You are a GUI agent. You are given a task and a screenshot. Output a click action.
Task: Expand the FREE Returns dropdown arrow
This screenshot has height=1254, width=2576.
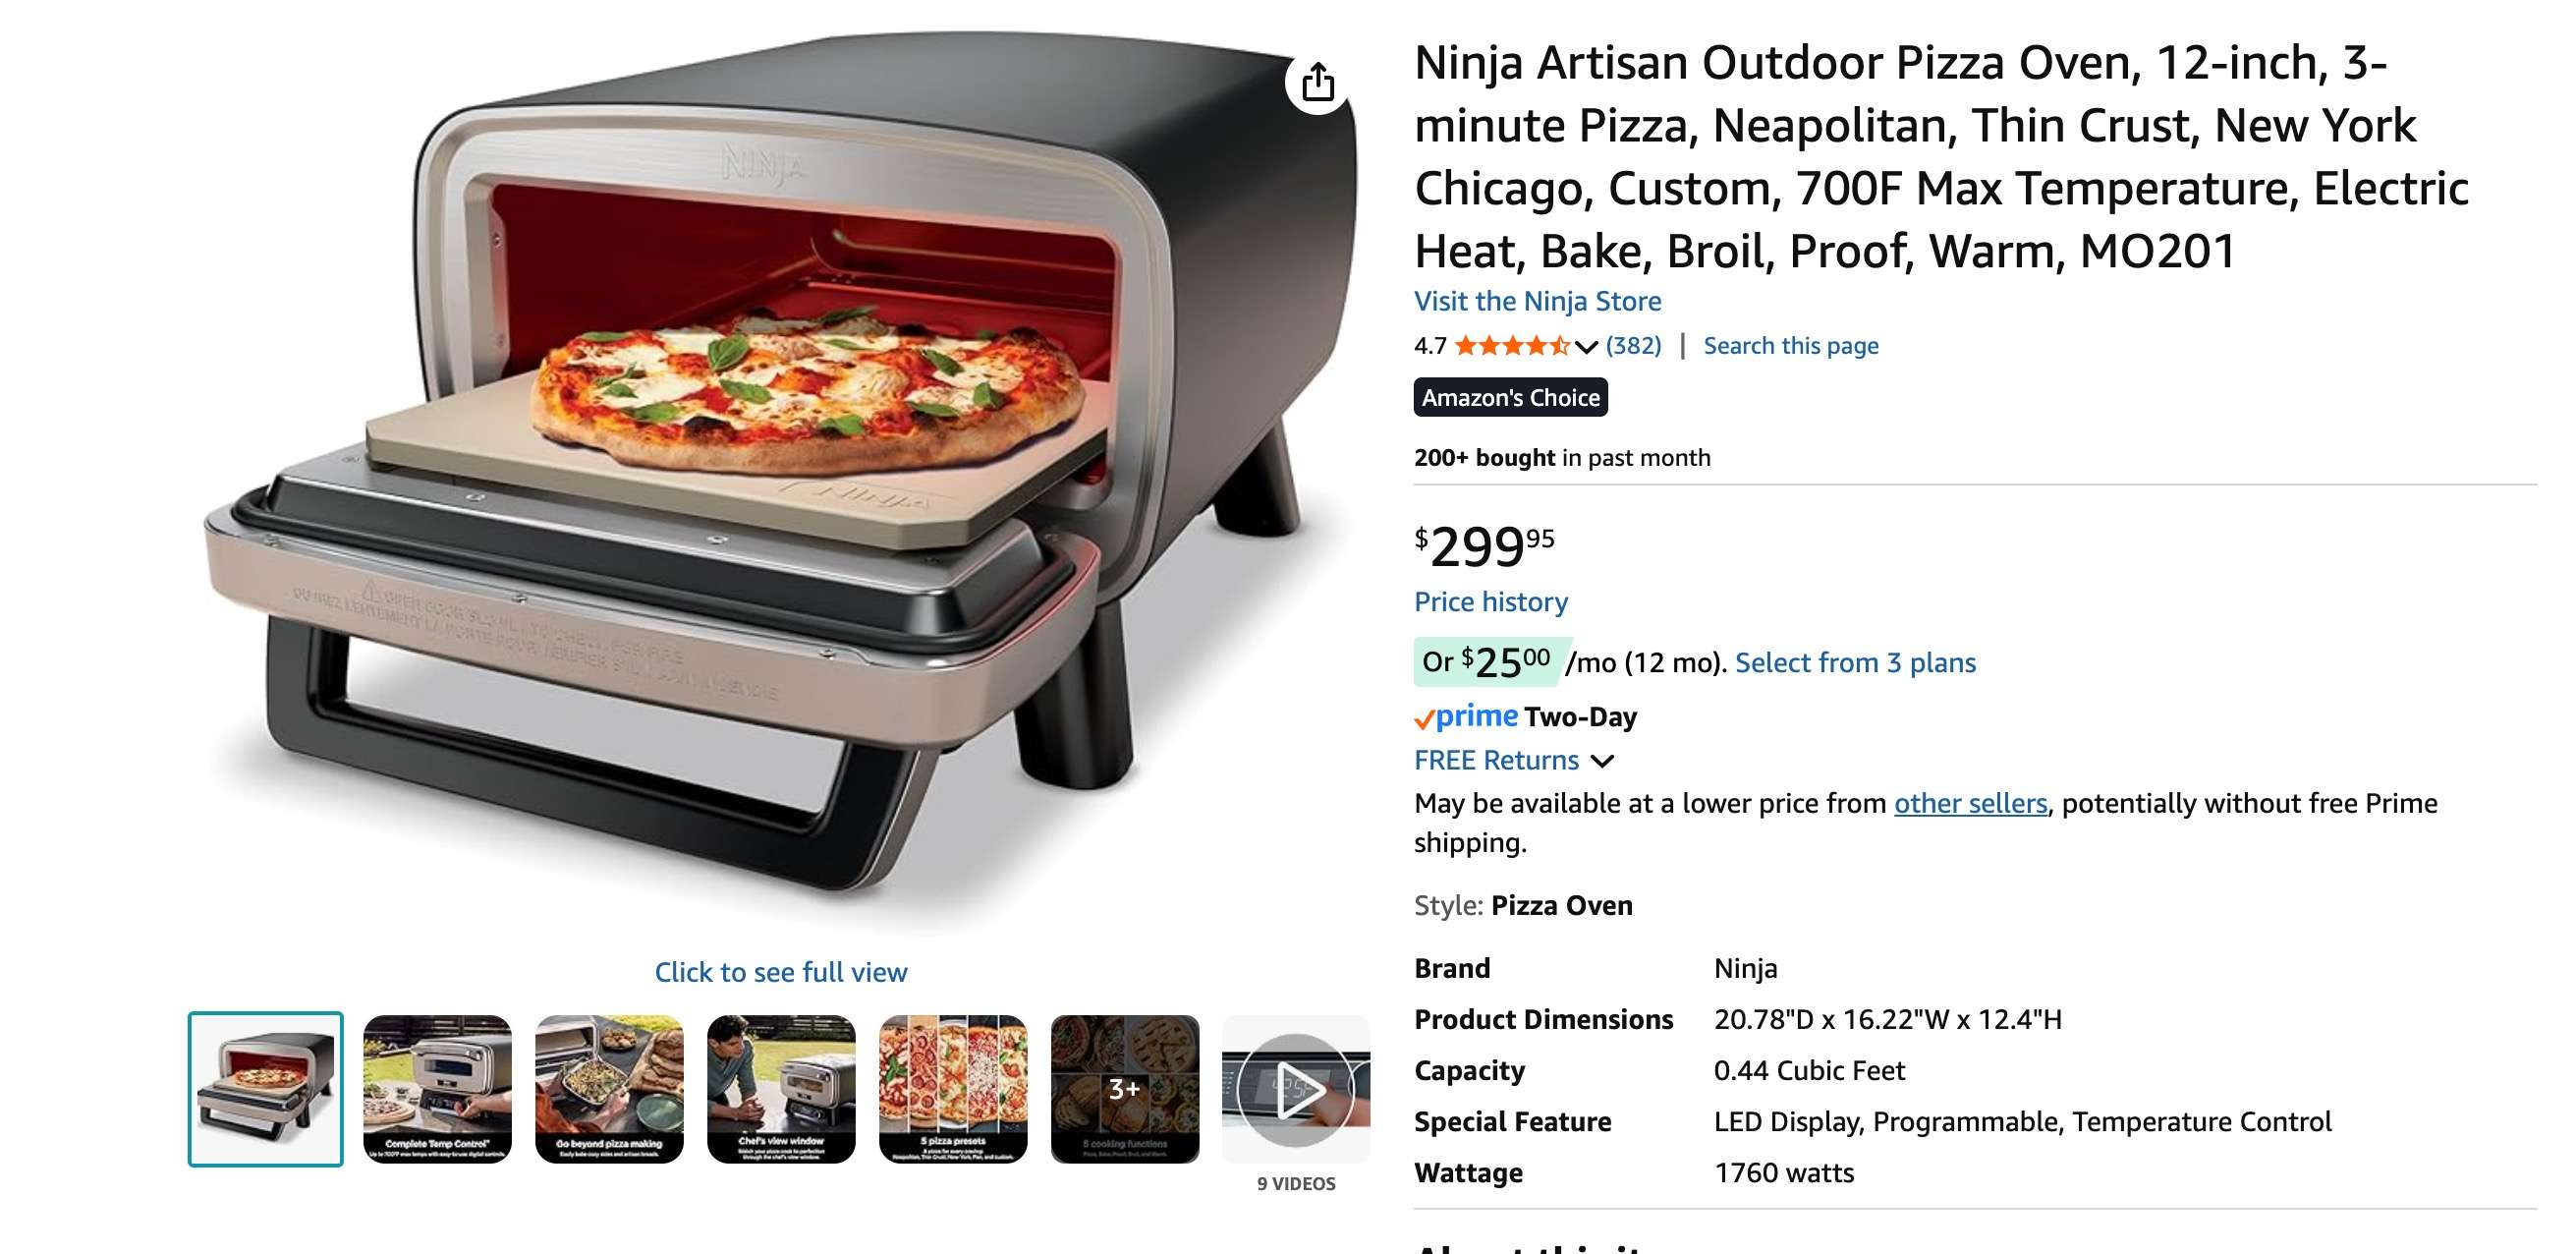(1602, 761)
